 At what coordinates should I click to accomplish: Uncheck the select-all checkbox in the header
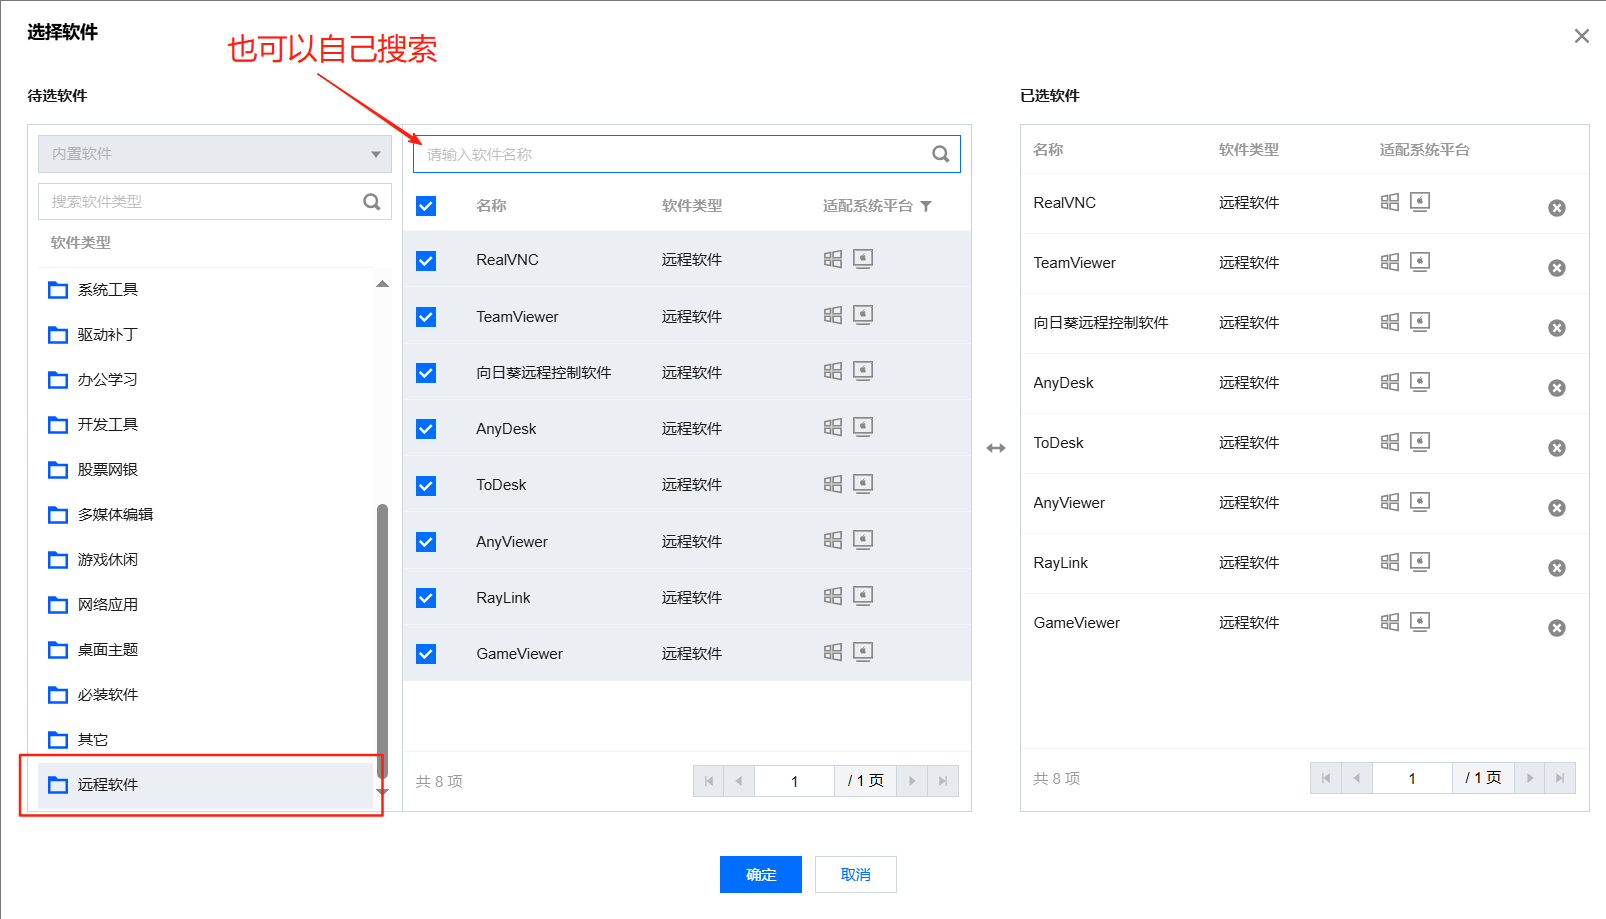(x=426, y=205)
